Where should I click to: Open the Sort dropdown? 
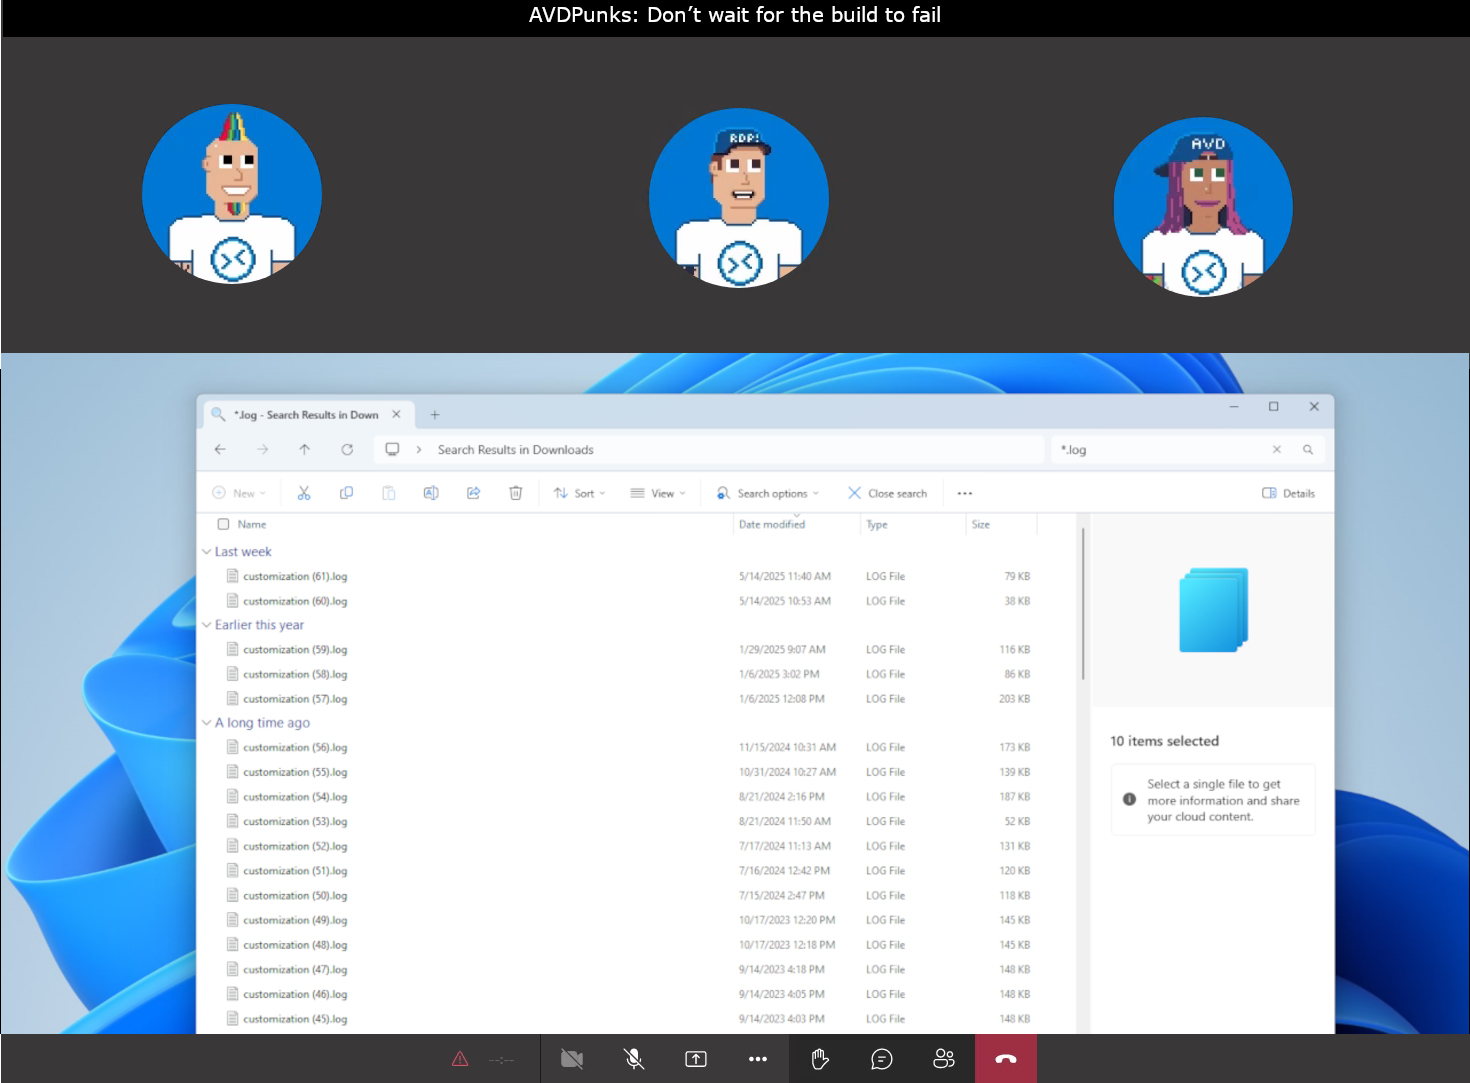click(578, 493)
